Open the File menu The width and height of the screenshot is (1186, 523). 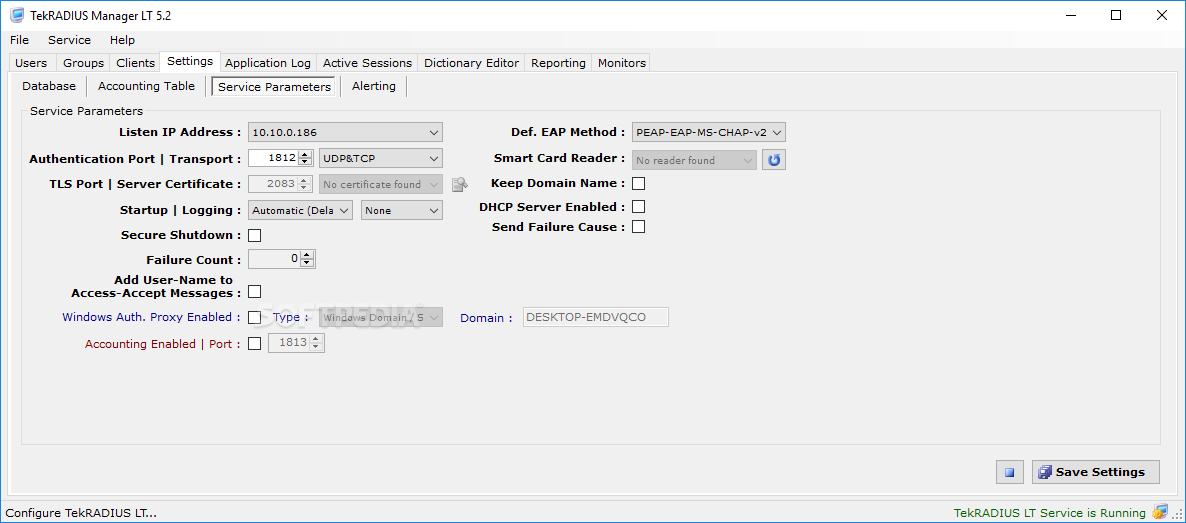(20, 40)
